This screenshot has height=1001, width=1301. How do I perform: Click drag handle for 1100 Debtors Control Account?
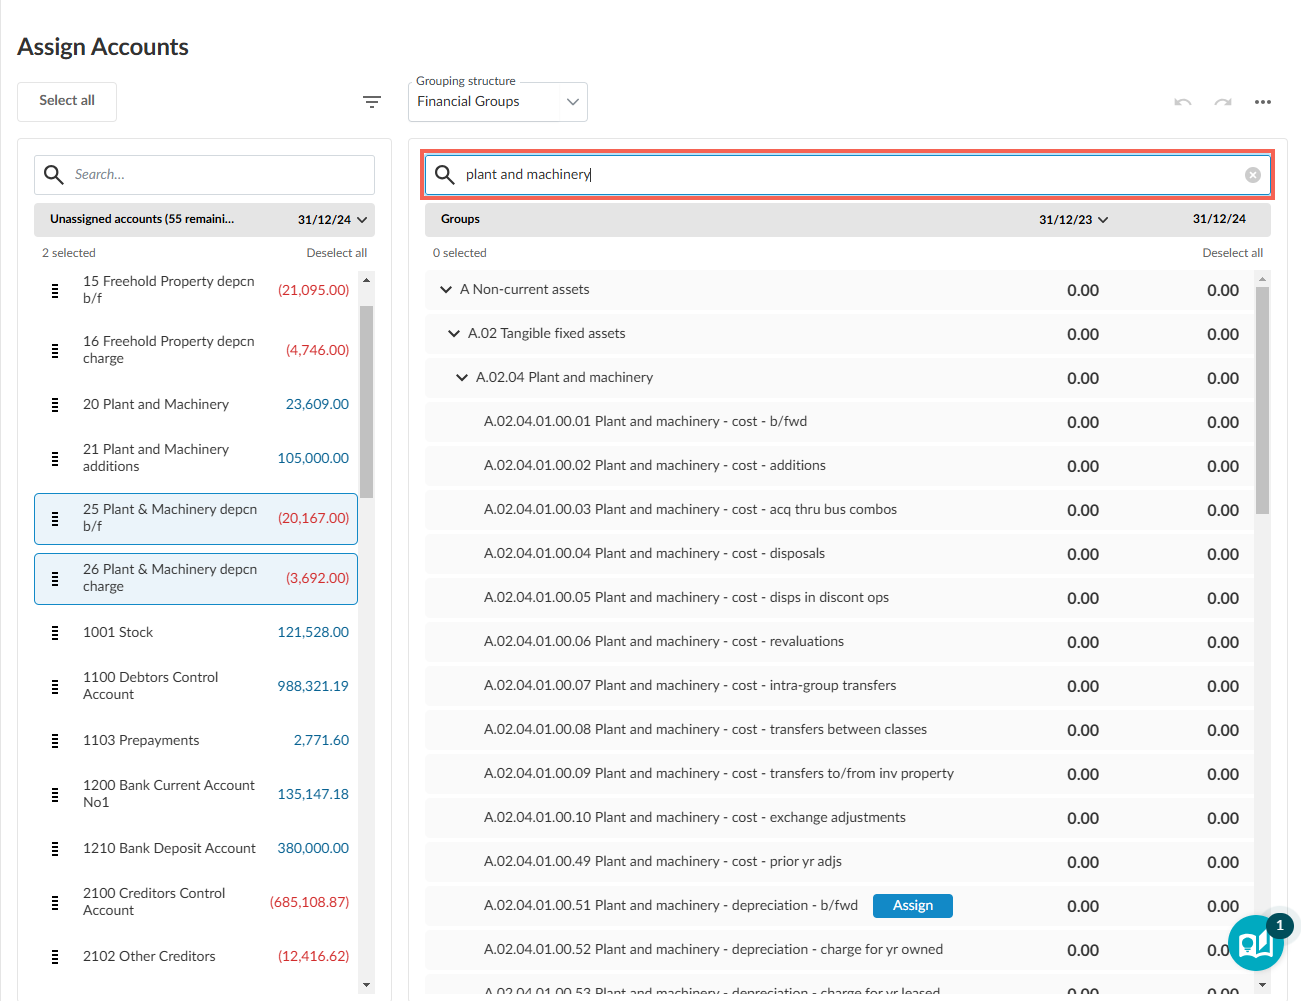pos(55,686)
